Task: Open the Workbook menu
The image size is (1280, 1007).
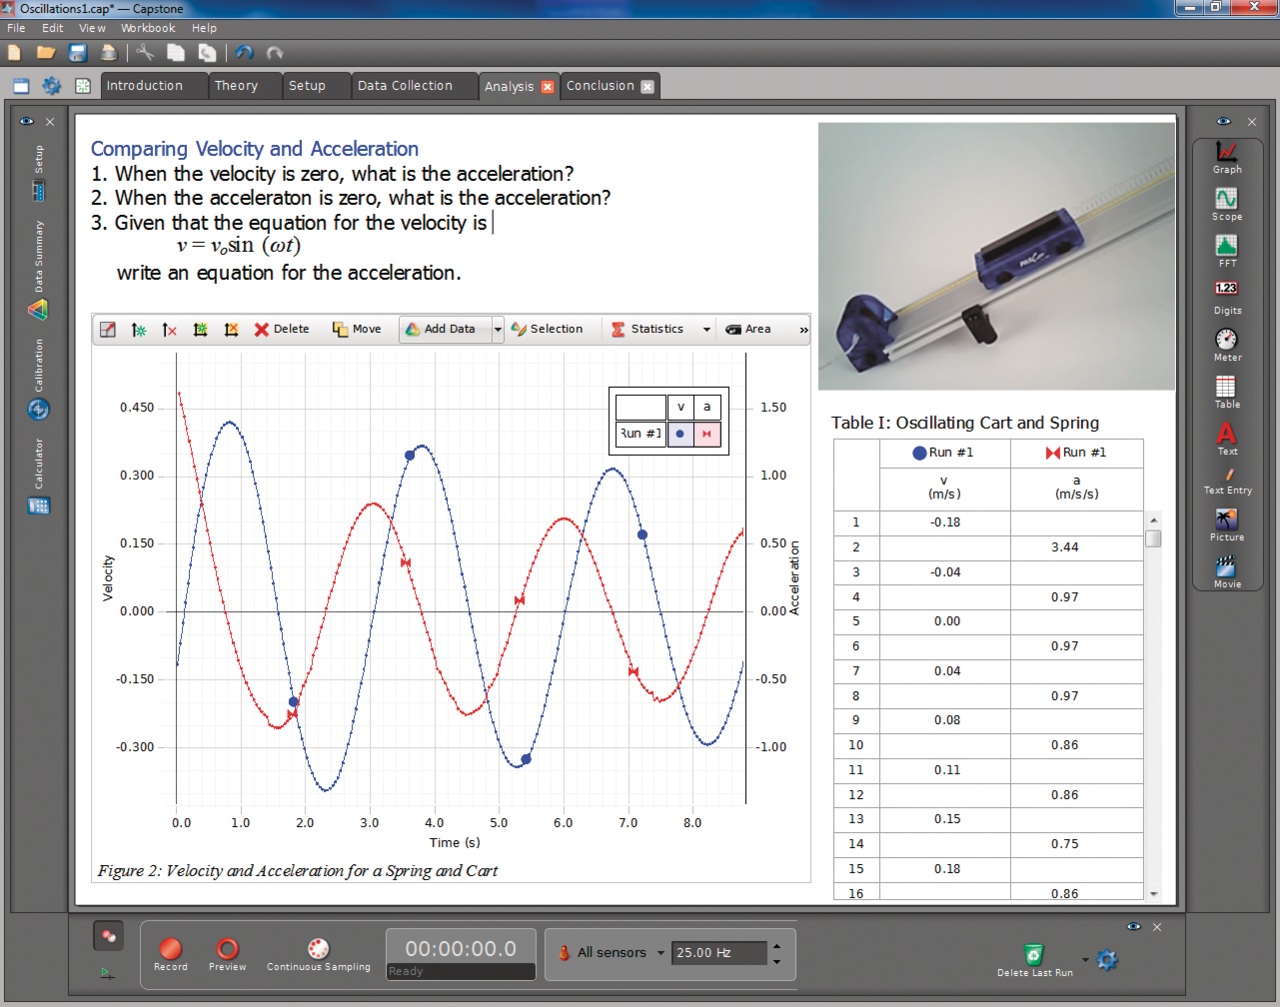Action: (x=147, y=28)
